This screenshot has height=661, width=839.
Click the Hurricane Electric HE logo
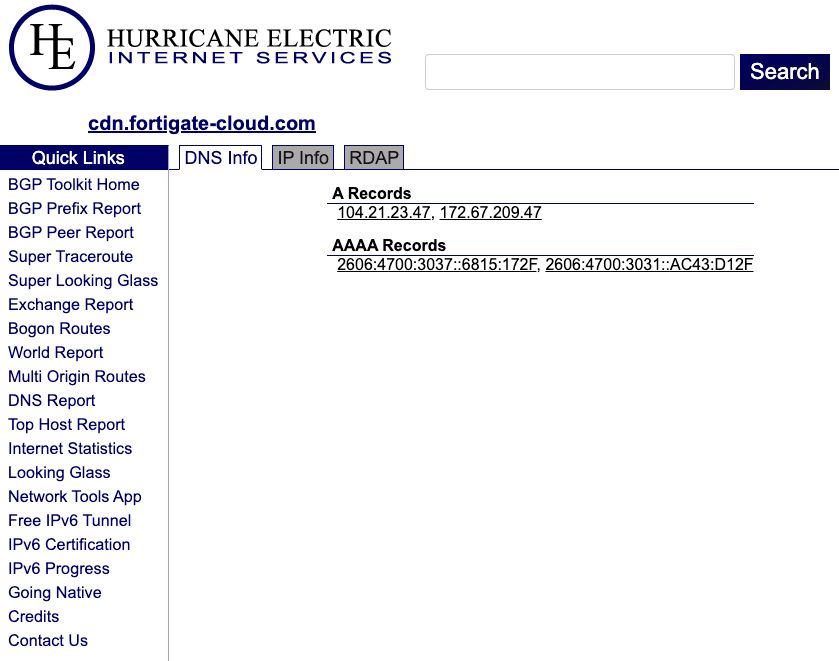click(x=52, y=48)
